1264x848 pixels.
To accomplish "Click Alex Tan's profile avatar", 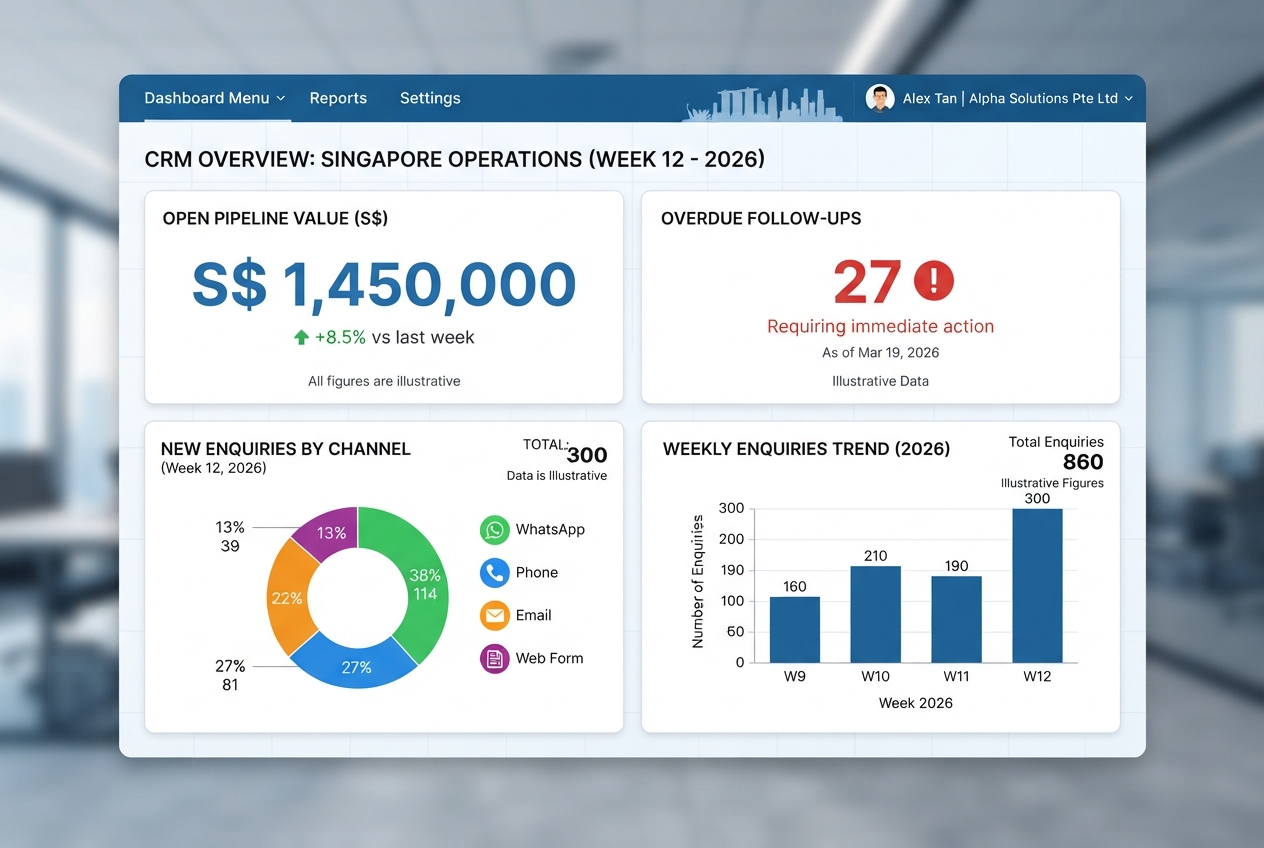I will [x=880, y=98].
